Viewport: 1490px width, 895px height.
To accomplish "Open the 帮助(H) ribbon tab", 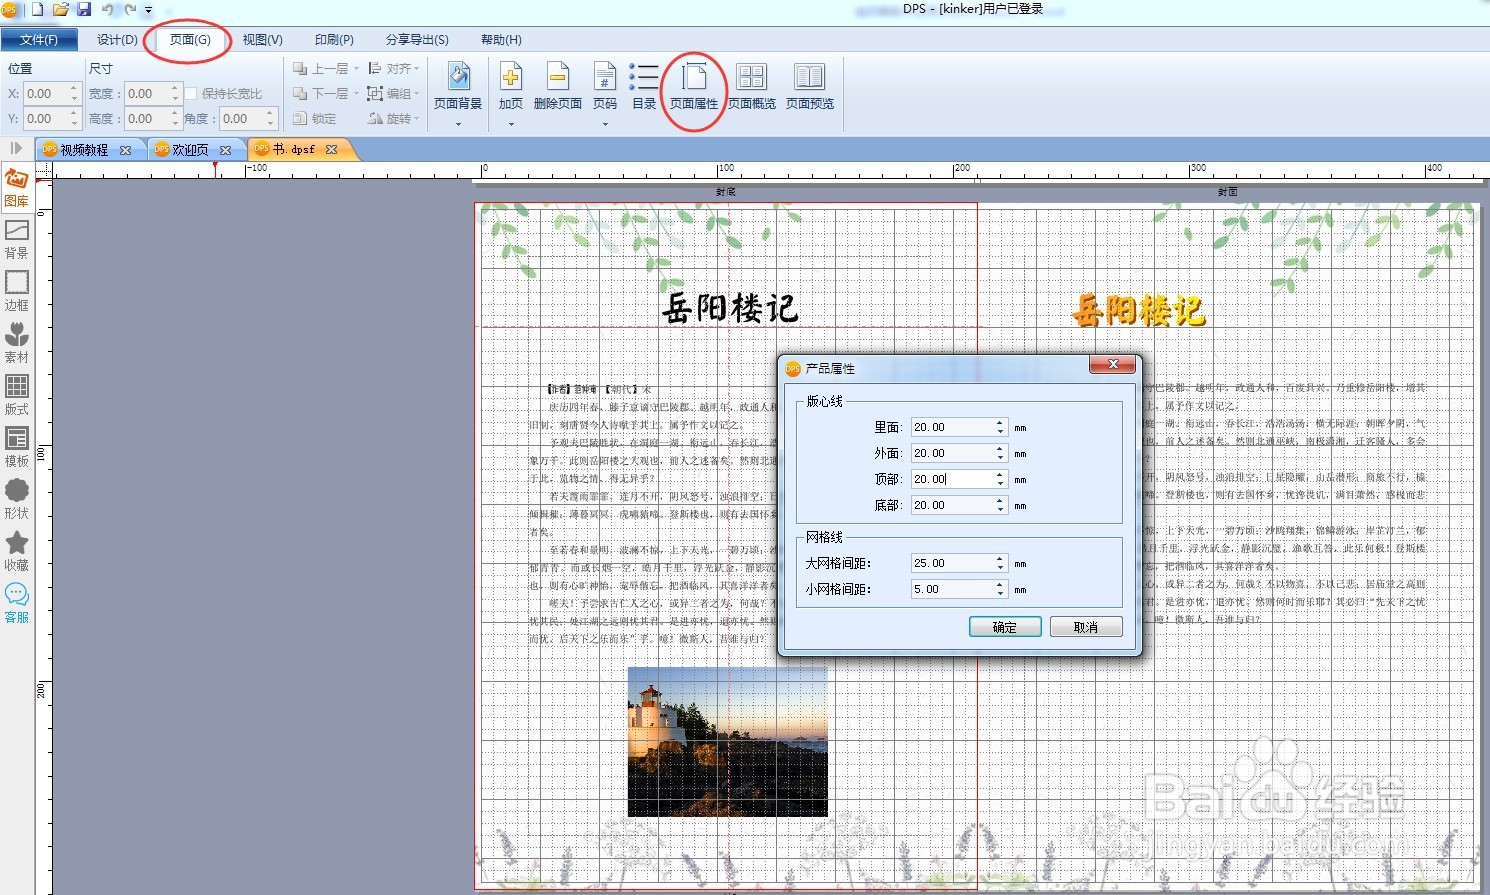I will tap(501, 40).
